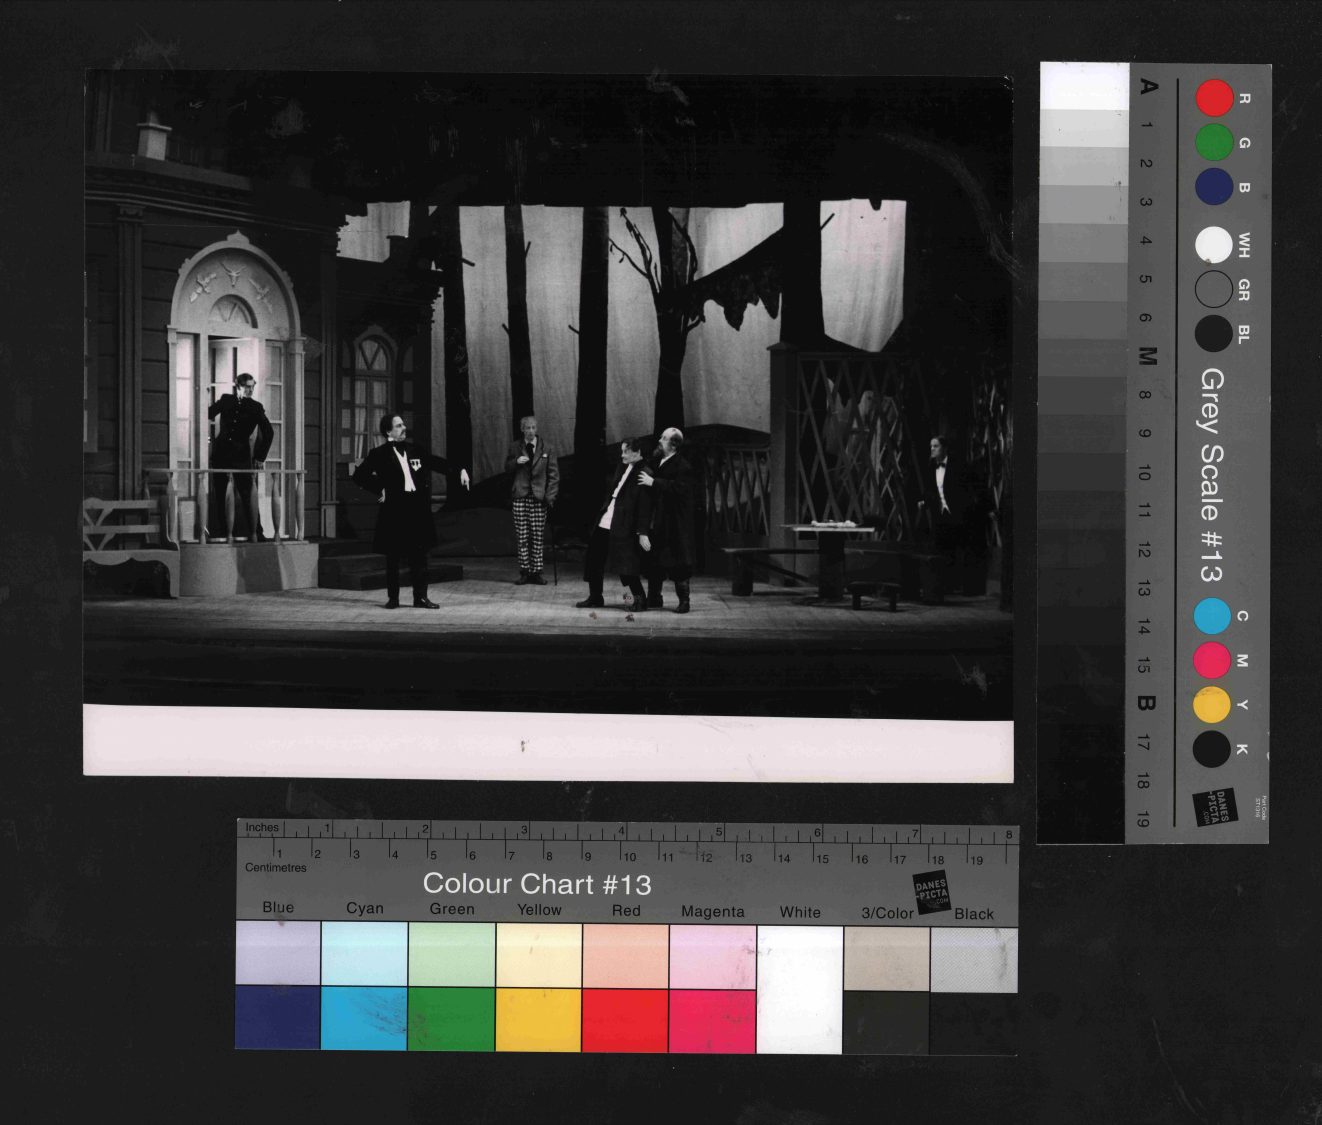Click the pale pink swatch under Magenta
Screen dimensions: 1322x1125
click(x=712, y=956)
